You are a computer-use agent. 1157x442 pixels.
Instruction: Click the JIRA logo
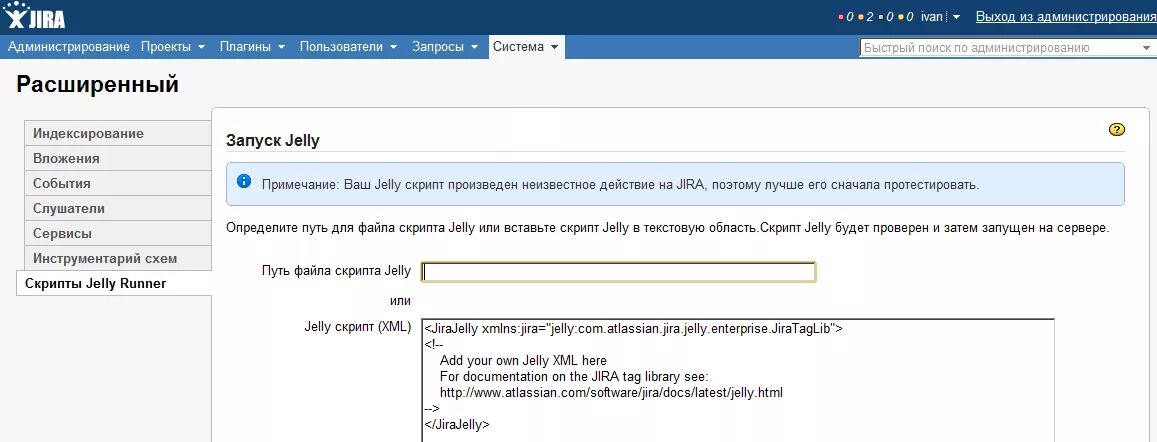point(34,15)
